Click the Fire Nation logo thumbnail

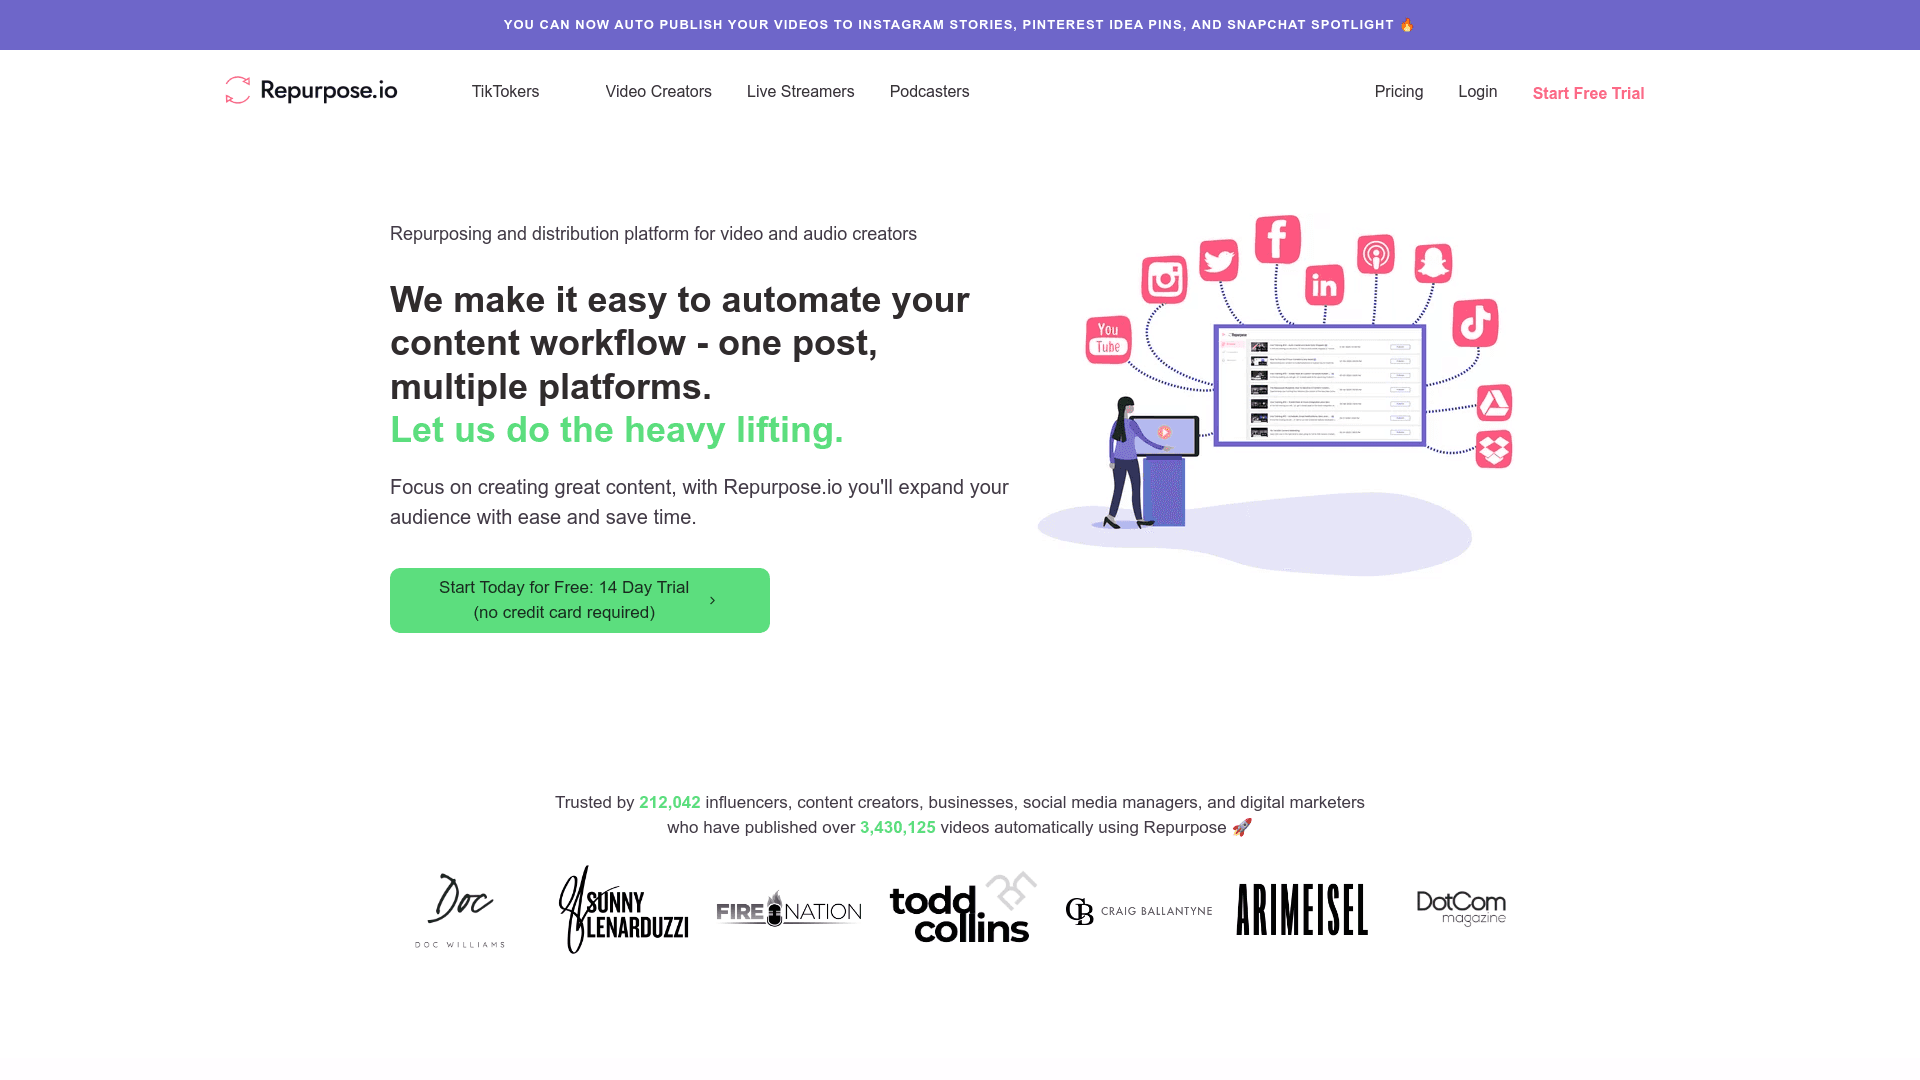(789, 909)
